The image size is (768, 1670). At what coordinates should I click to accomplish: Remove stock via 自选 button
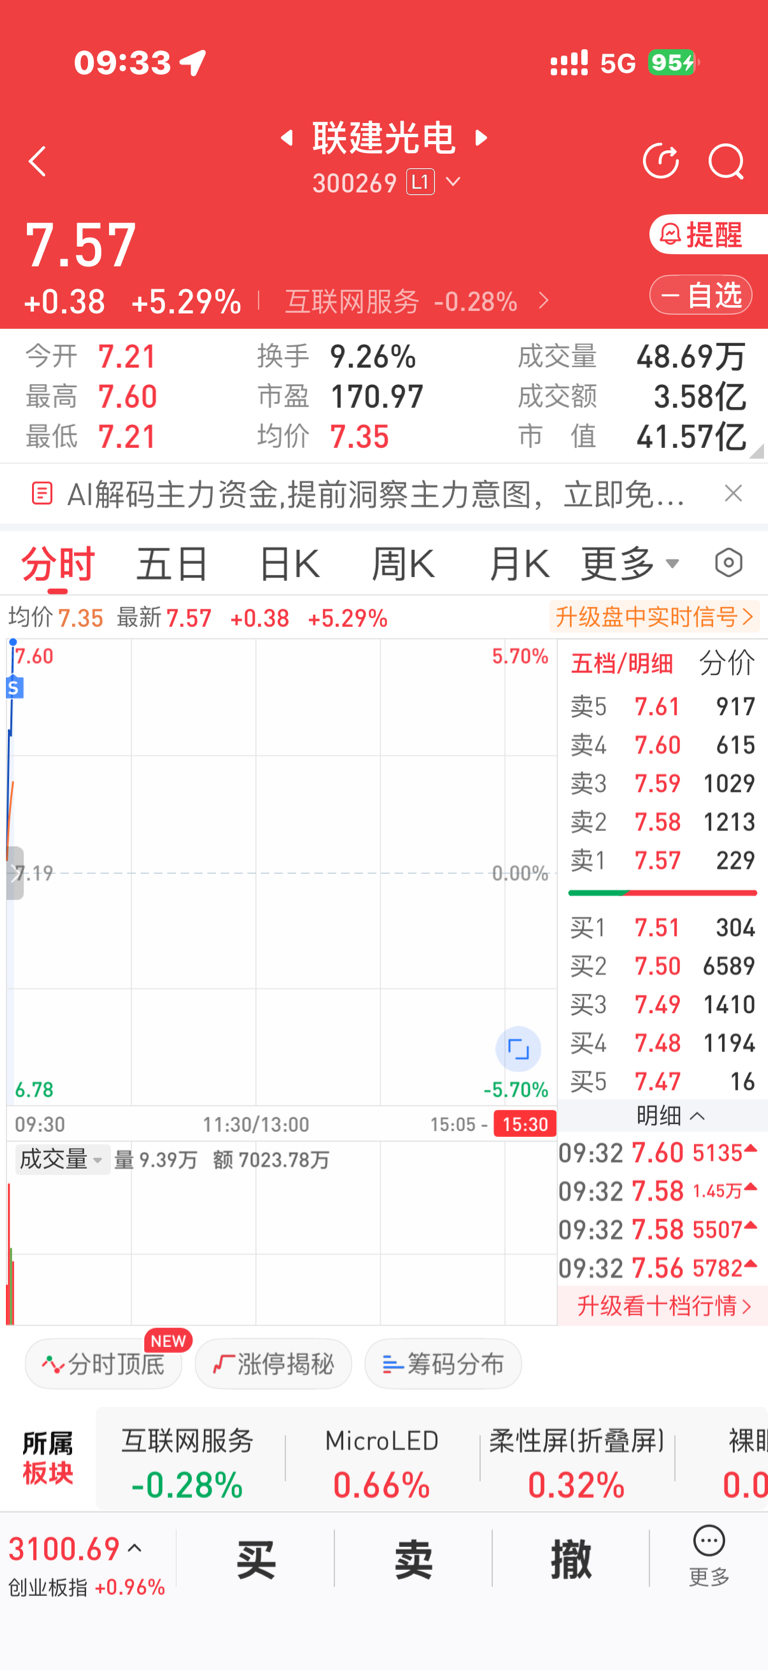(701, 295)
